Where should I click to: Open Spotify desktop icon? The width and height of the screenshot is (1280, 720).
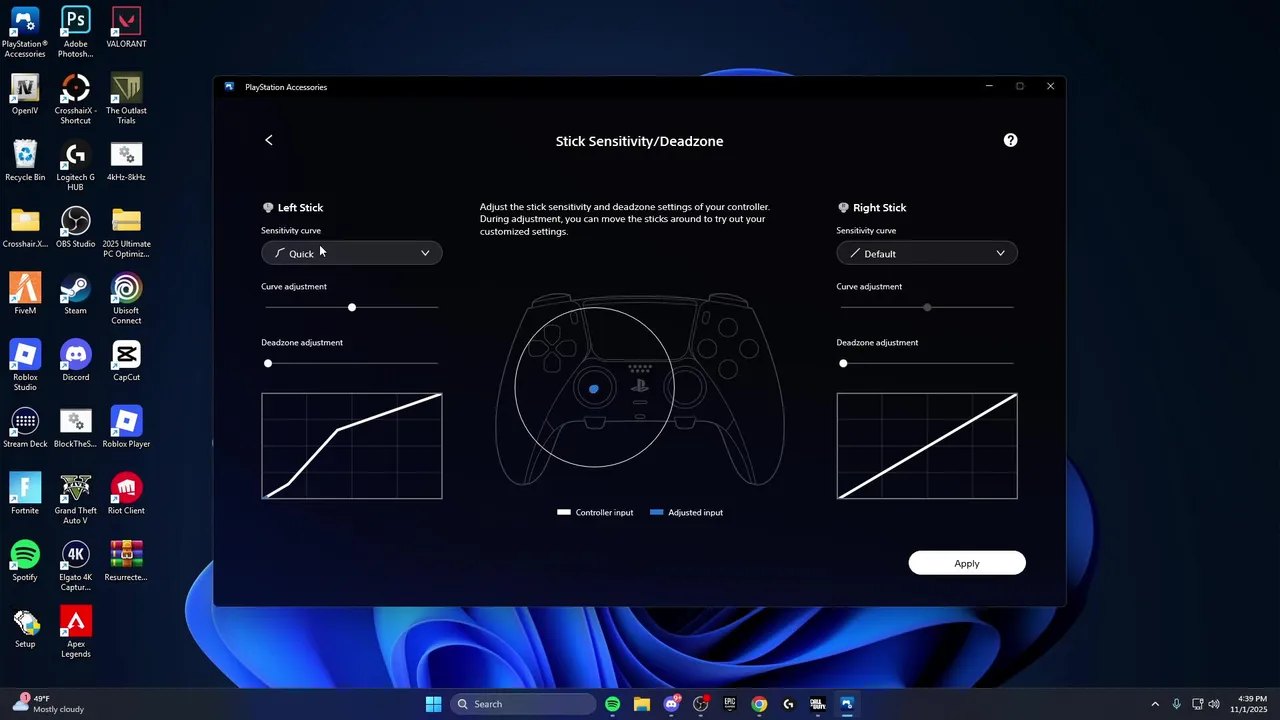(25, 561)
